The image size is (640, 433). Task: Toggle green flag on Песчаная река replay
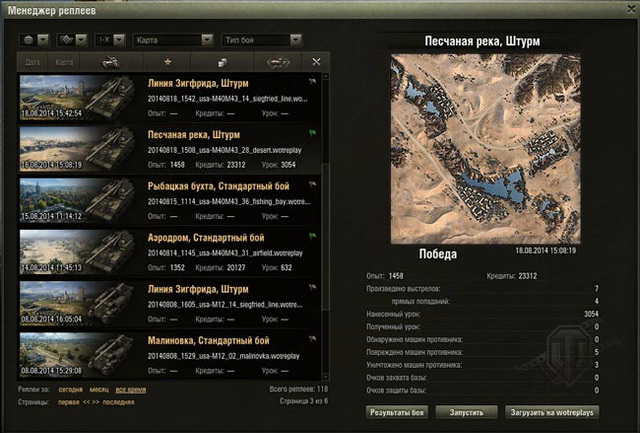pos(313,133)
